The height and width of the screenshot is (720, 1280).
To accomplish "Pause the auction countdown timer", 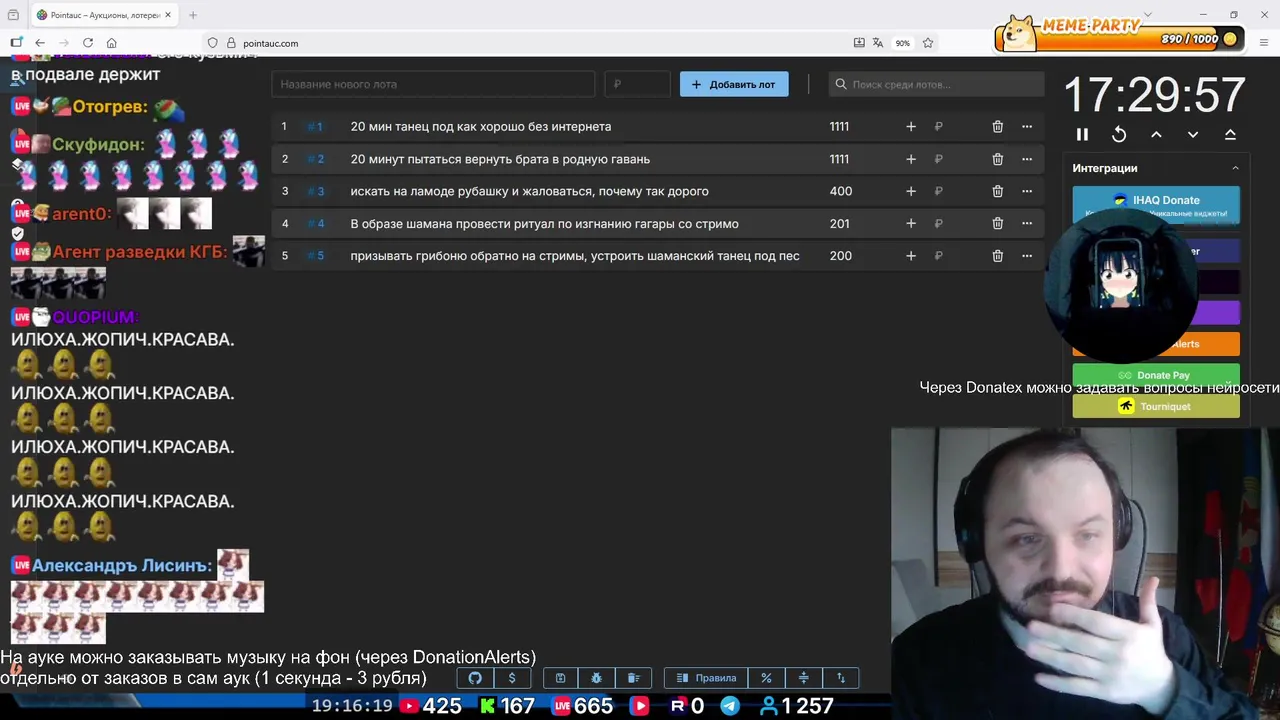I will pos(1082,134).
